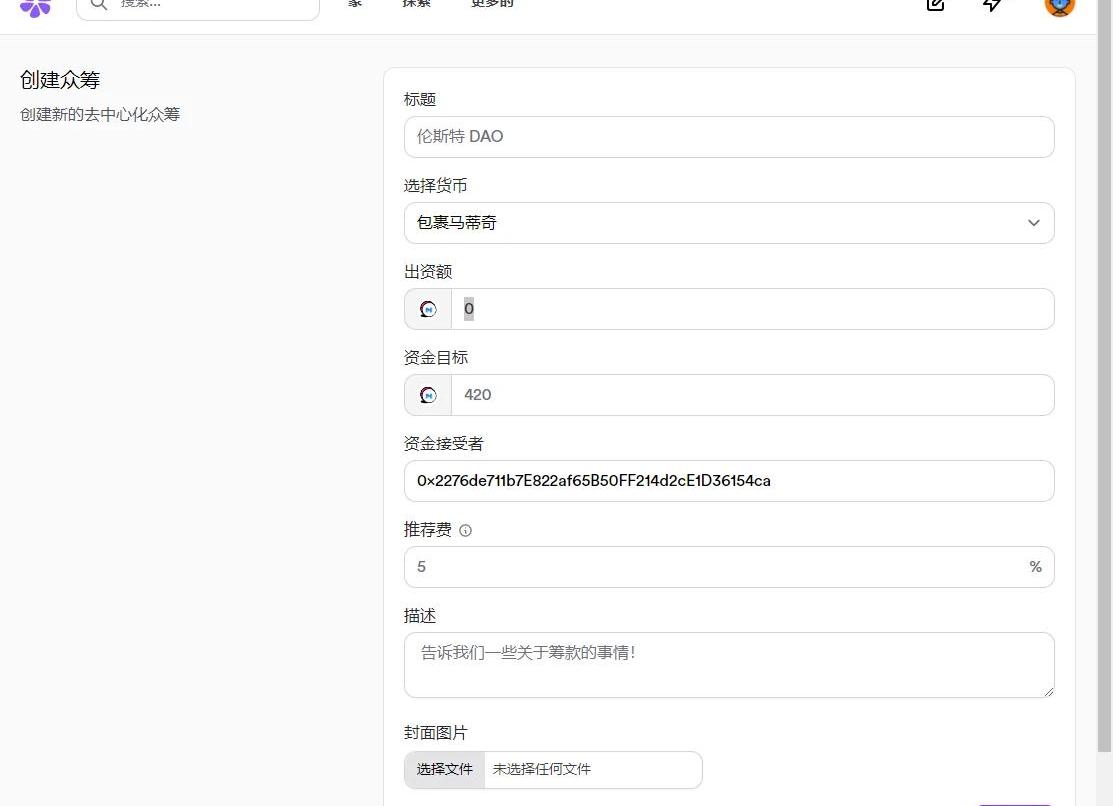Viewport: 1113px width, 806px height.
Task: Click the magnifier icon in search bar
Action: point(98,4)
